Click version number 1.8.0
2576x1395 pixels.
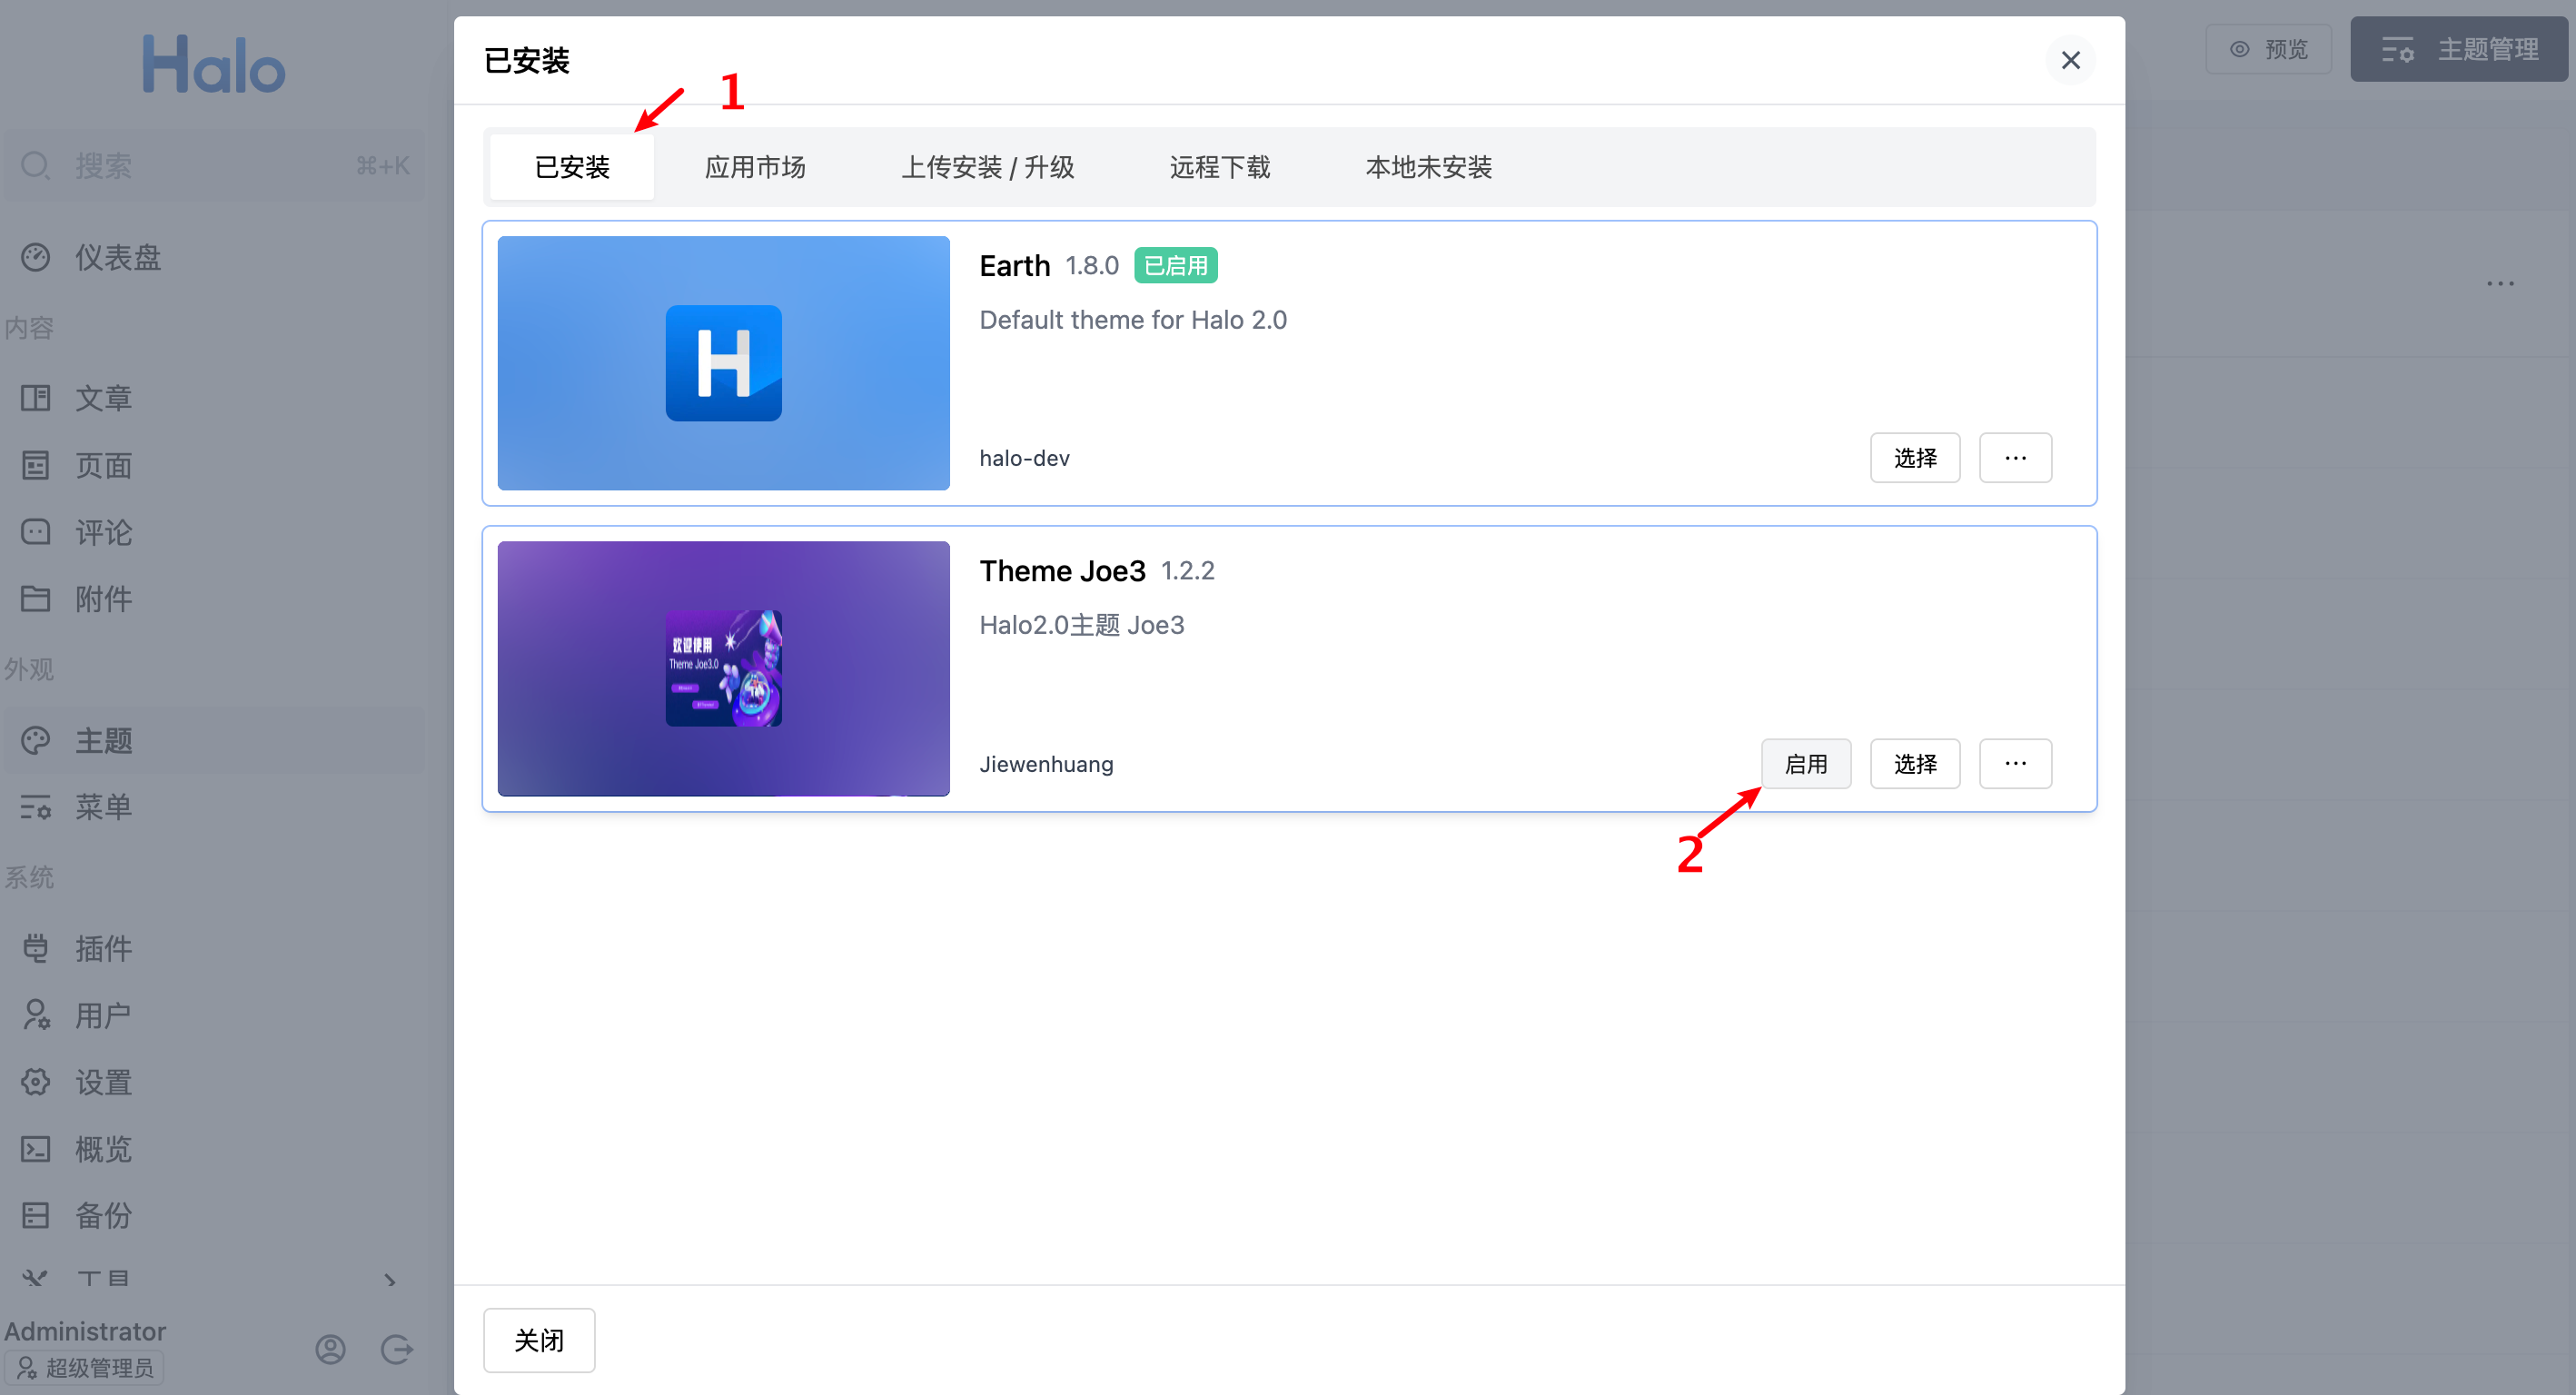1091,265
